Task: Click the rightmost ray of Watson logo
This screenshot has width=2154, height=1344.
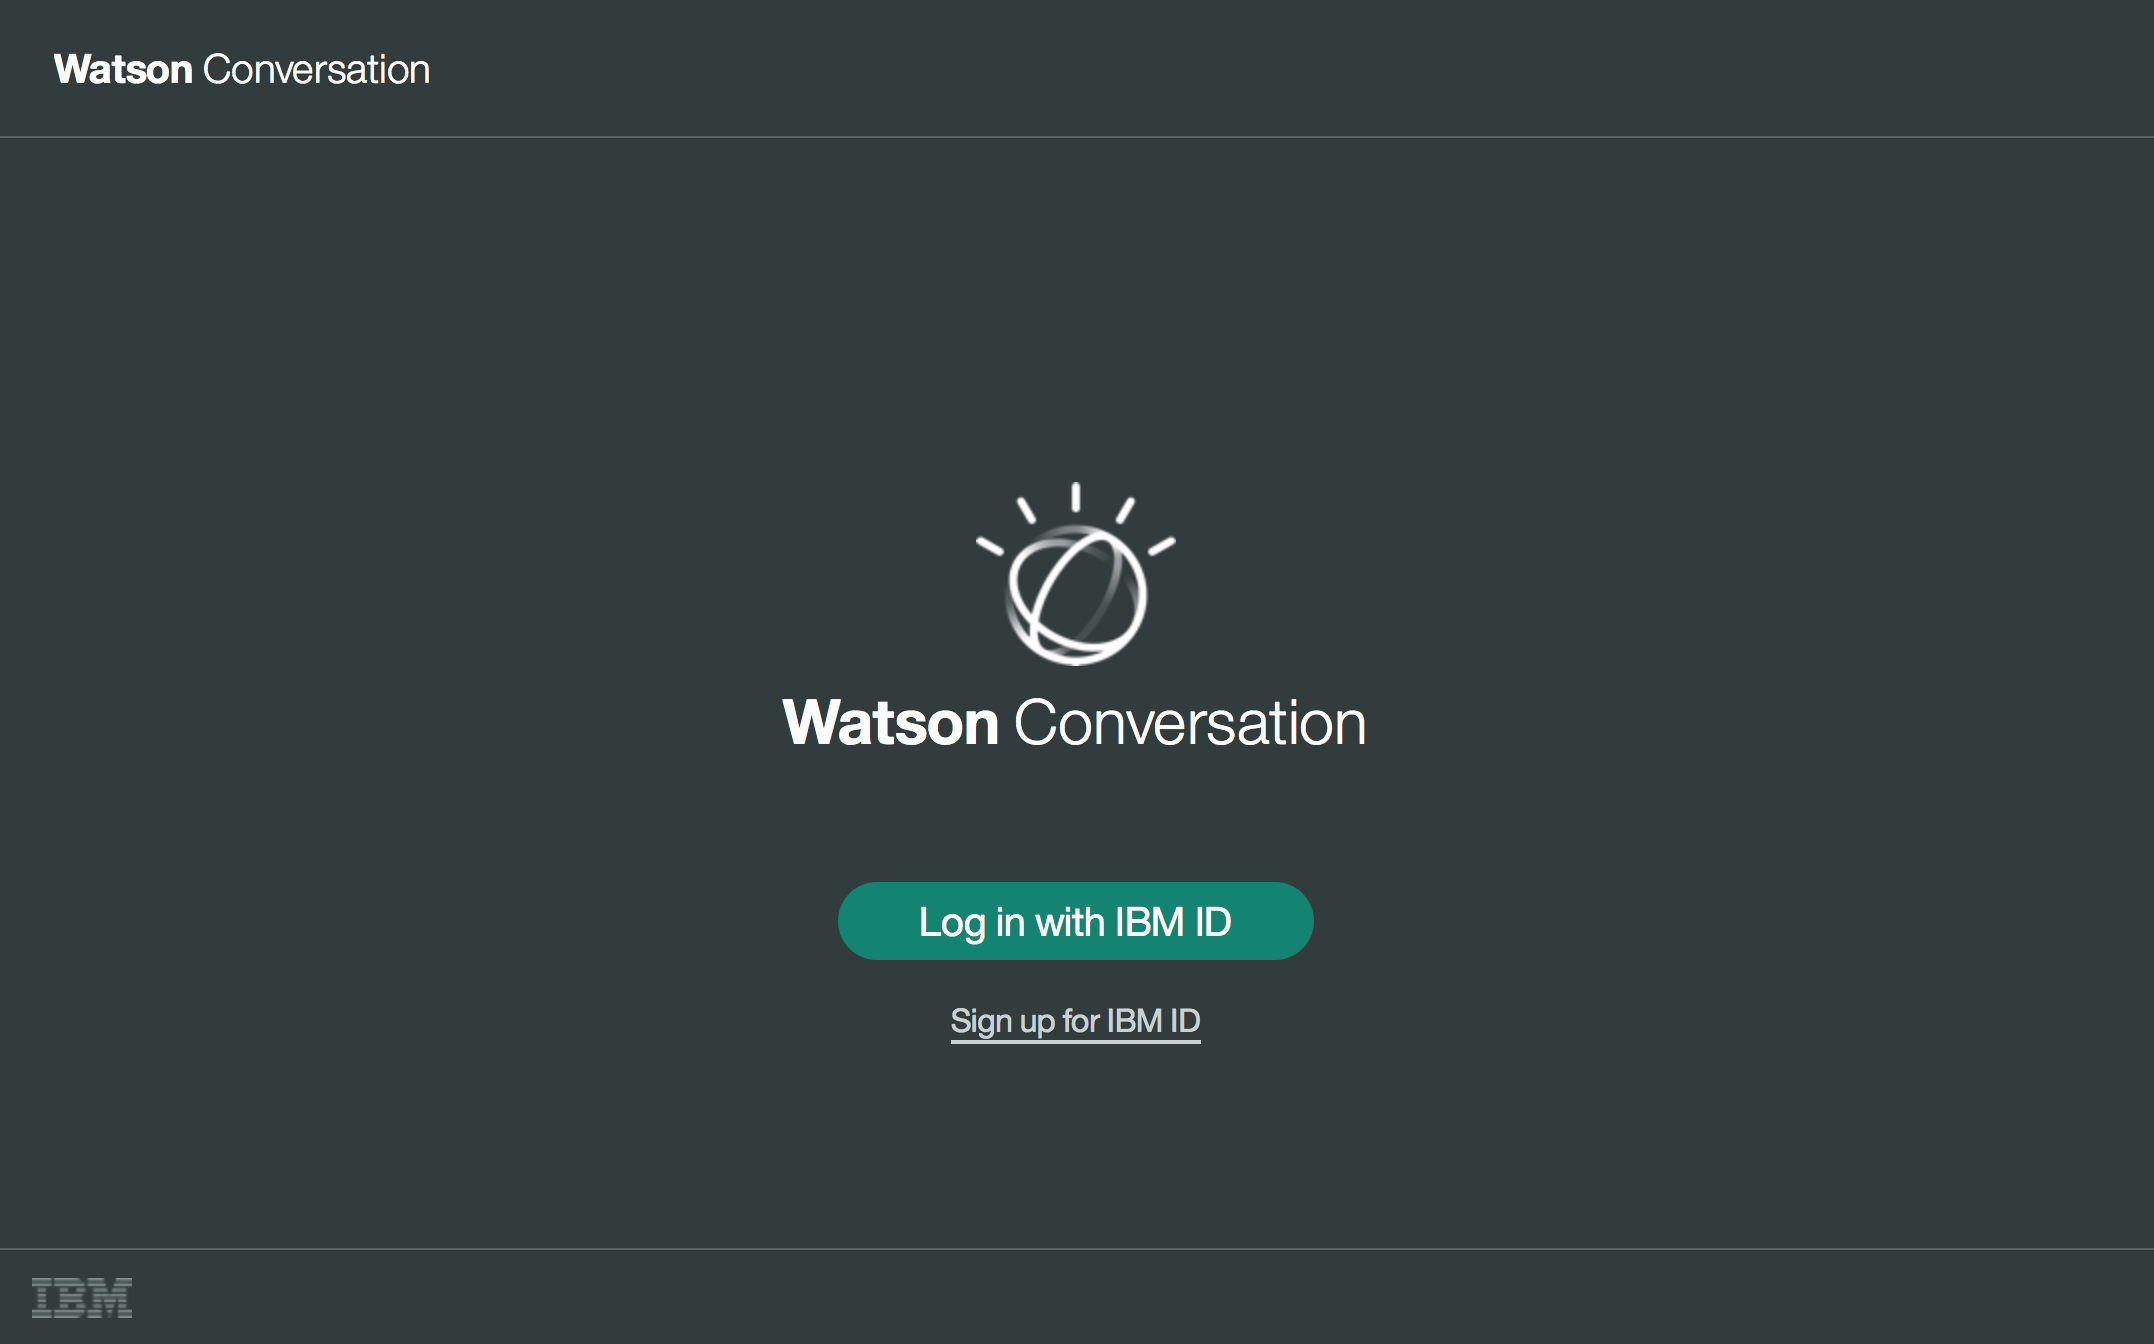Action: 1161,546
